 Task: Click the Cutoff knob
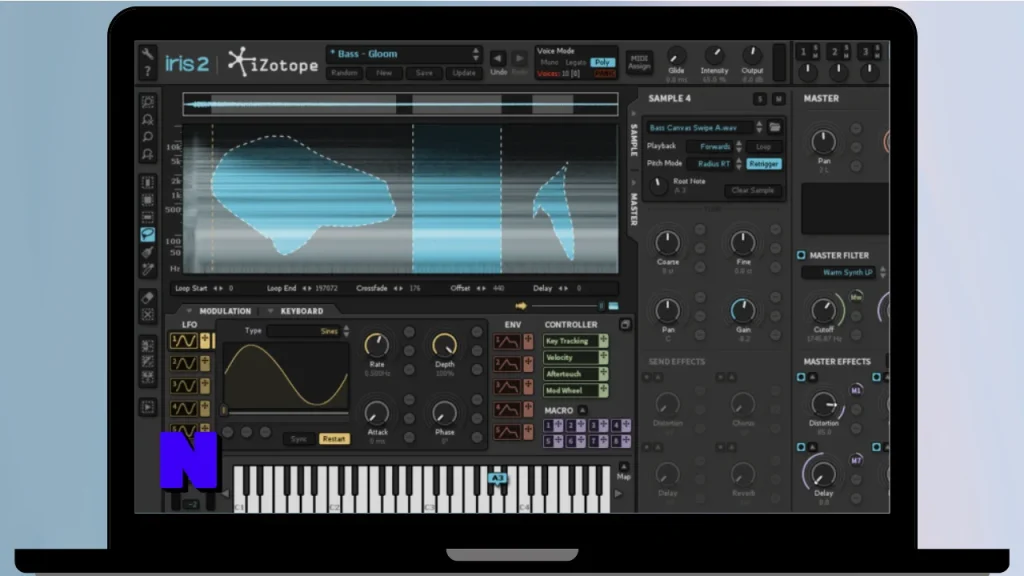(824, 310)
